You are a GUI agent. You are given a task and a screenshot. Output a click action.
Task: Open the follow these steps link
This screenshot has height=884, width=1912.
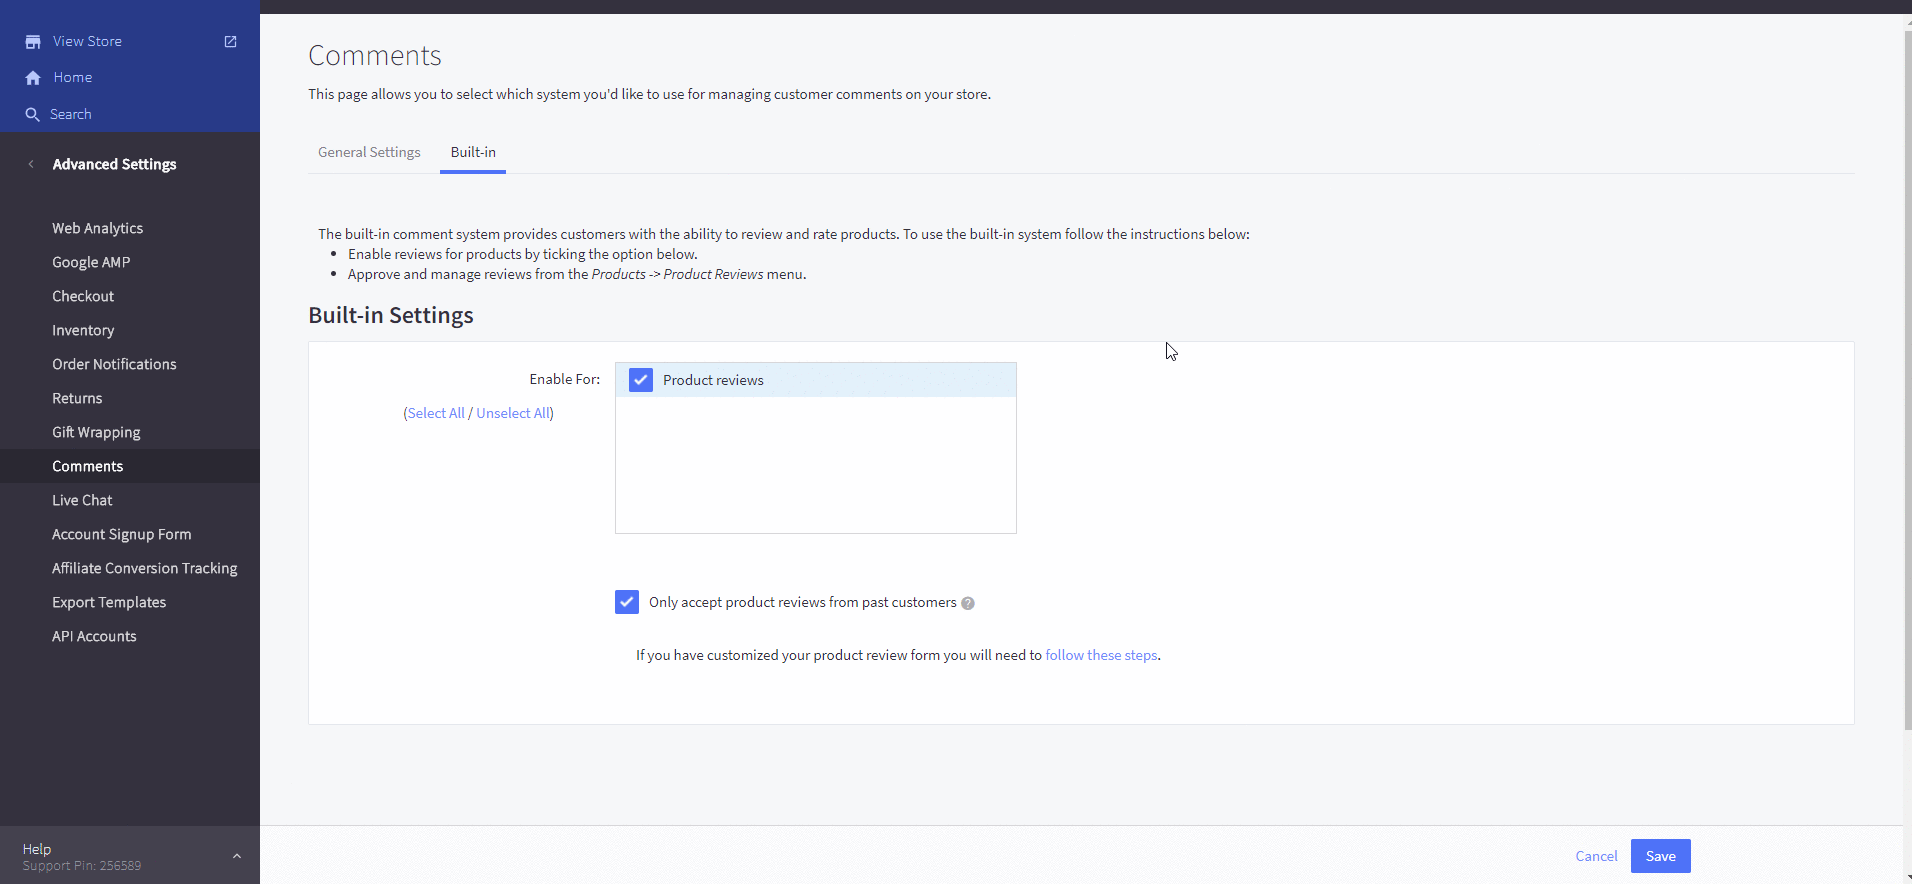point(1101,655)
